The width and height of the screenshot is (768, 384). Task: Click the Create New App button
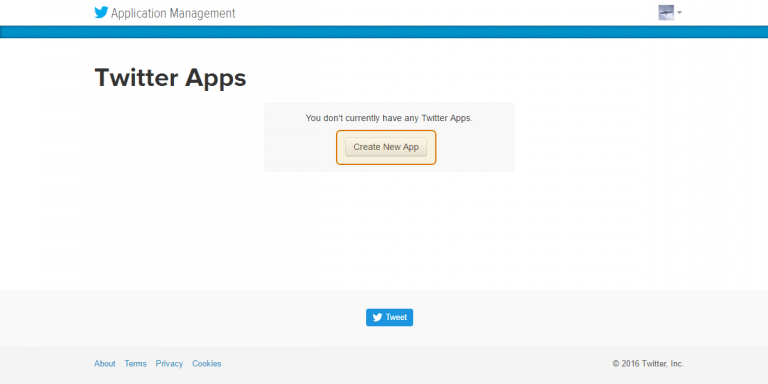click(386, 147)
